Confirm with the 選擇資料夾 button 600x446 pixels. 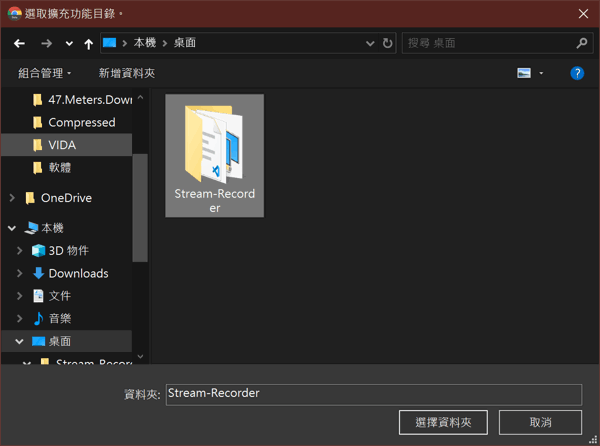tap(443, 422)
